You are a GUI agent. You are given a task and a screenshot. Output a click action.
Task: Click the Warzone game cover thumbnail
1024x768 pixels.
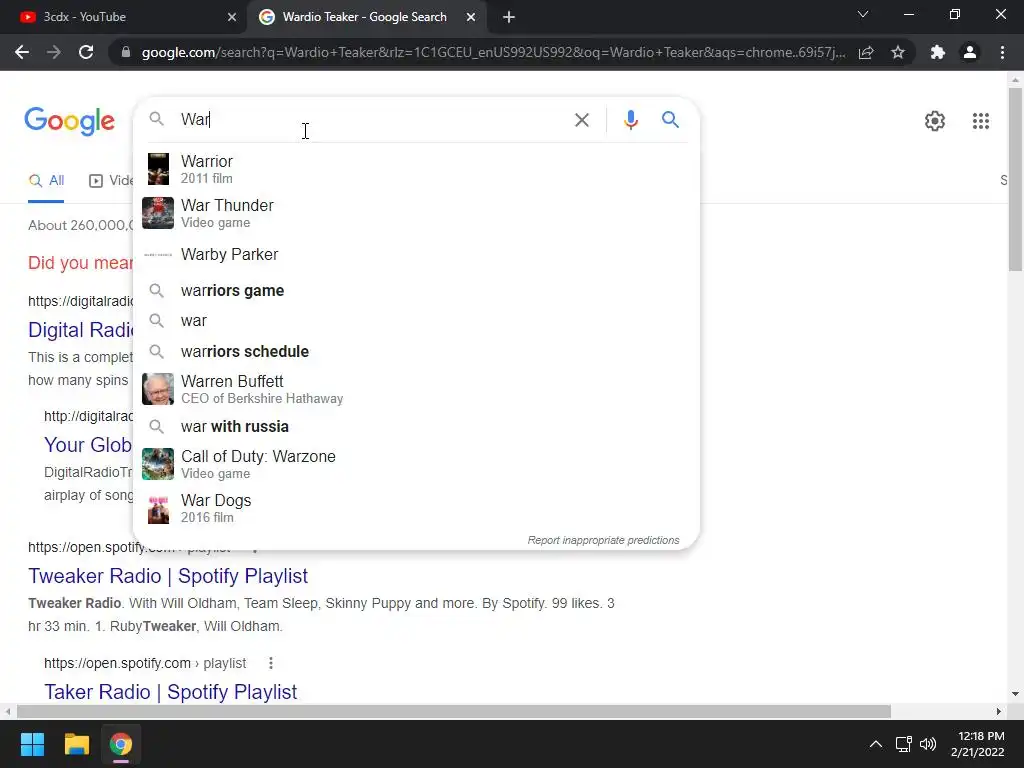tap(158, 464)
